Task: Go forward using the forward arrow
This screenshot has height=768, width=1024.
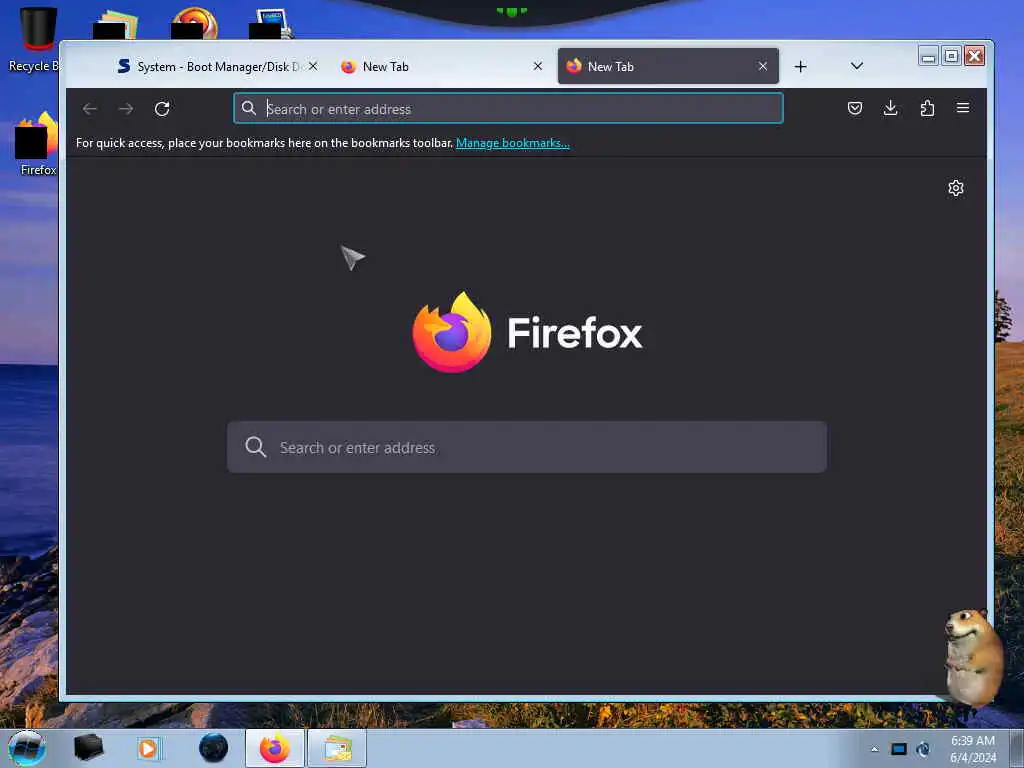Action: (x=126, y=108)
